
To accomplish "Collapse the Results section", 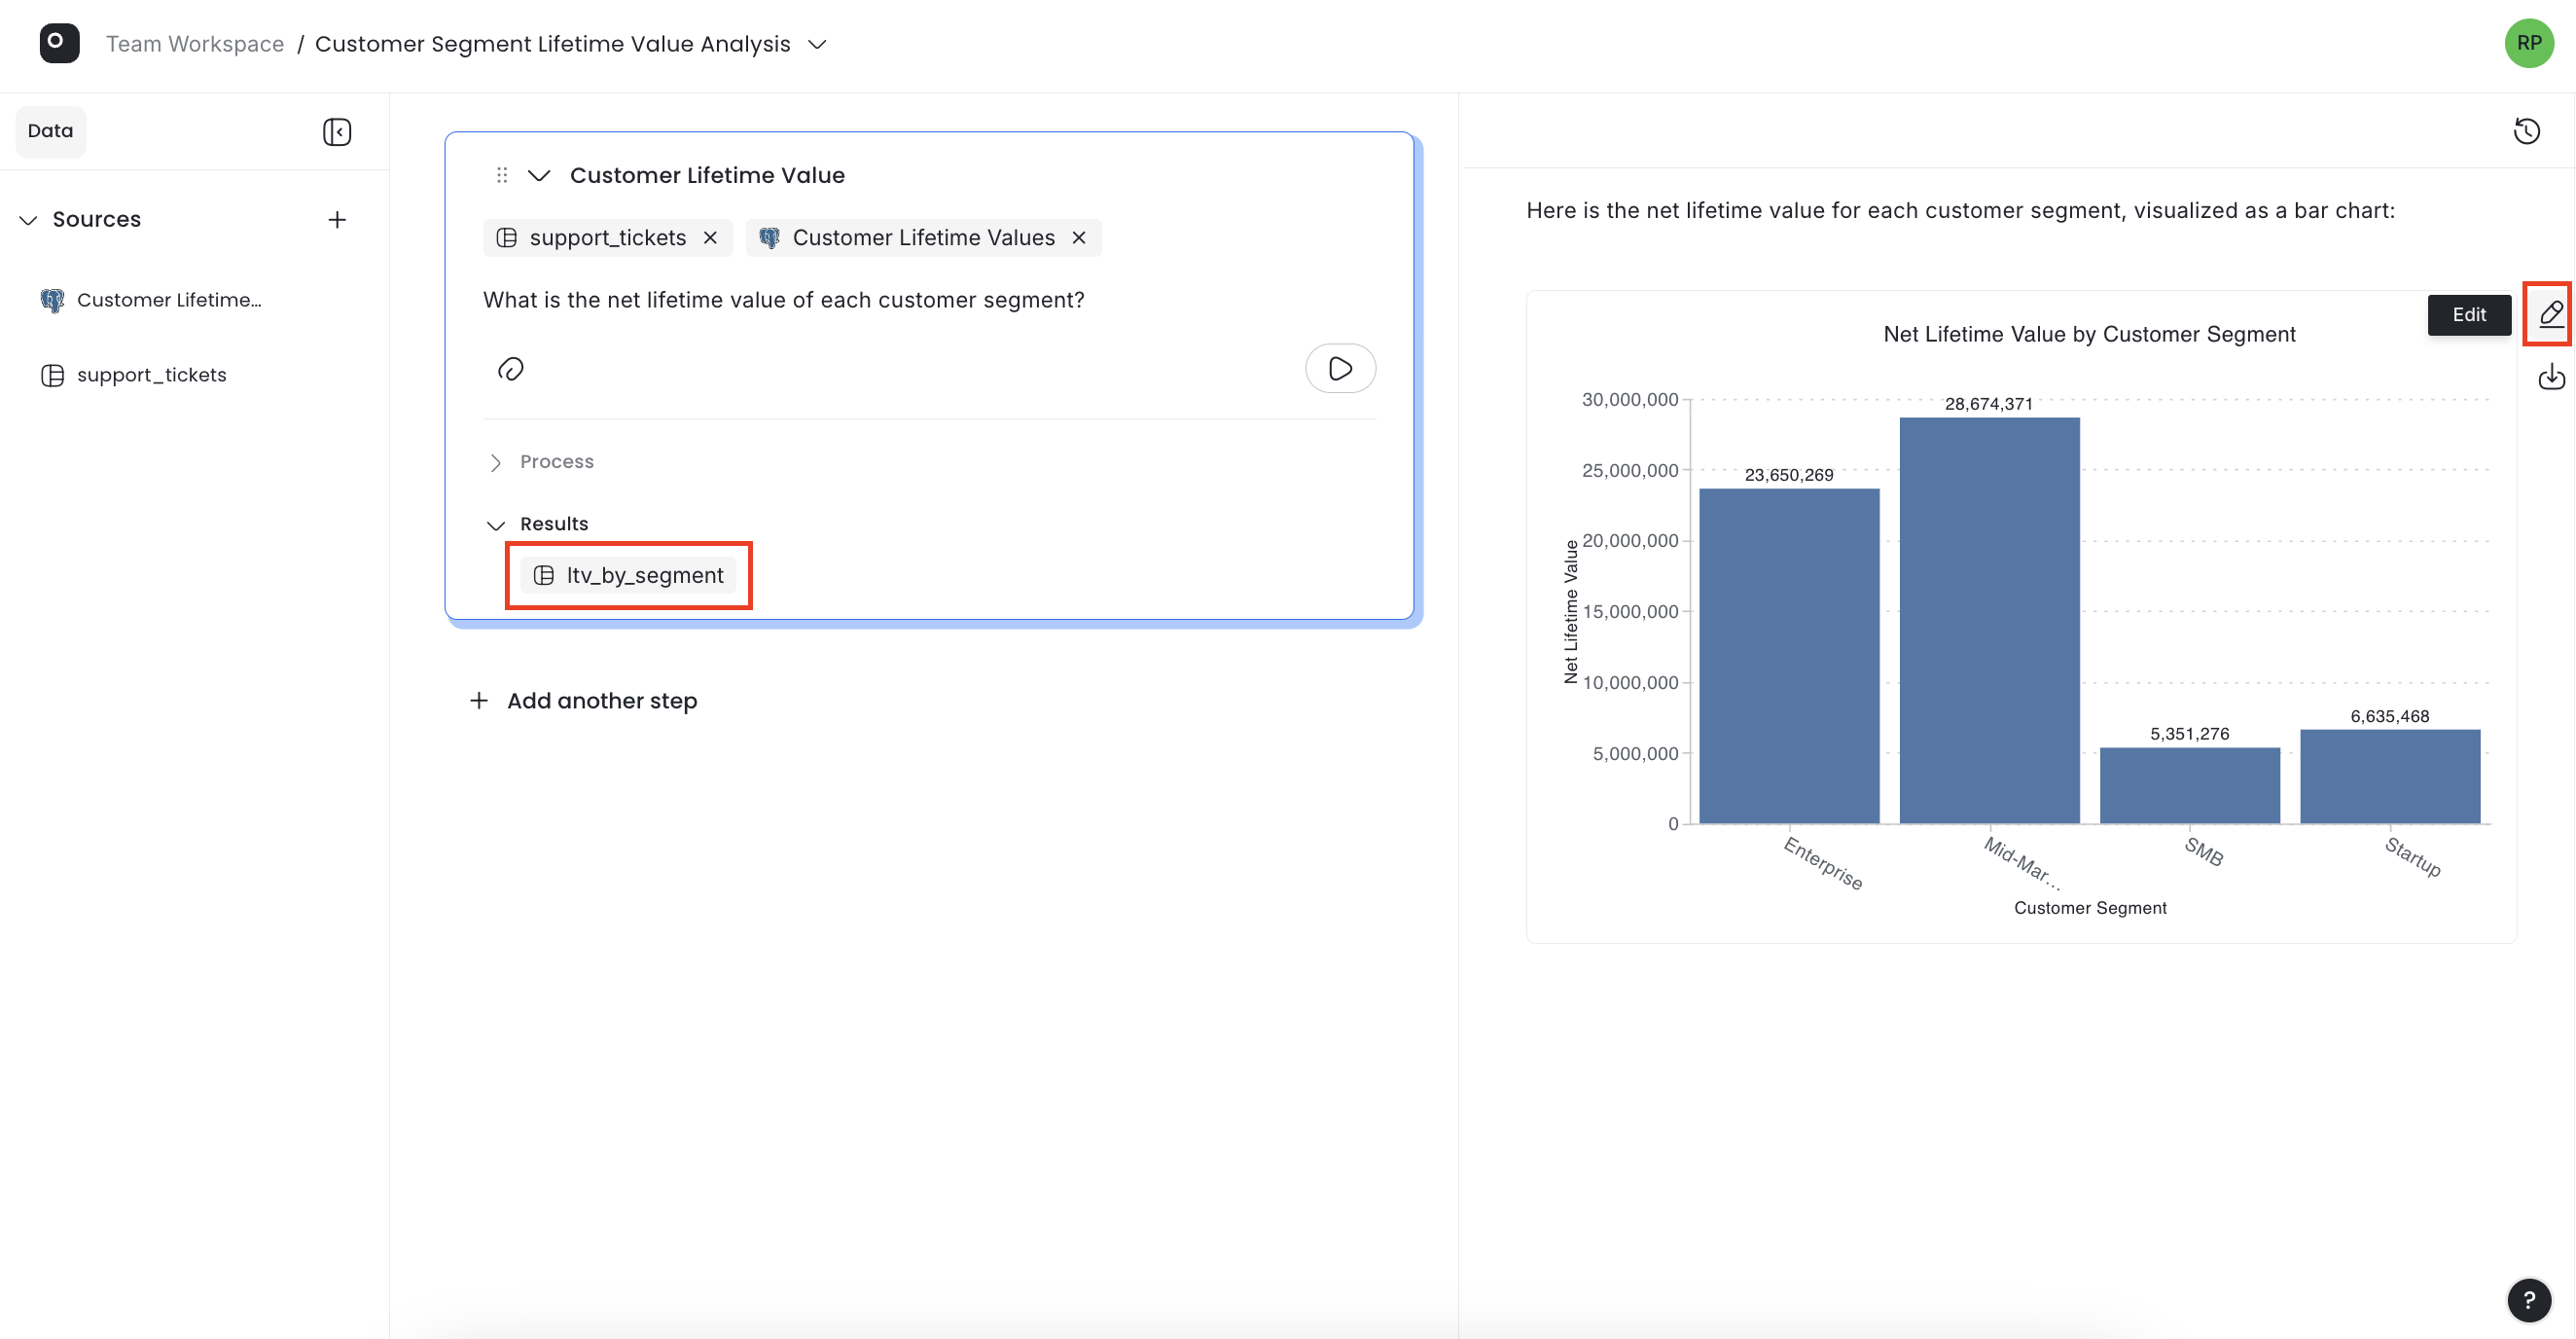I will coord(537,524).
